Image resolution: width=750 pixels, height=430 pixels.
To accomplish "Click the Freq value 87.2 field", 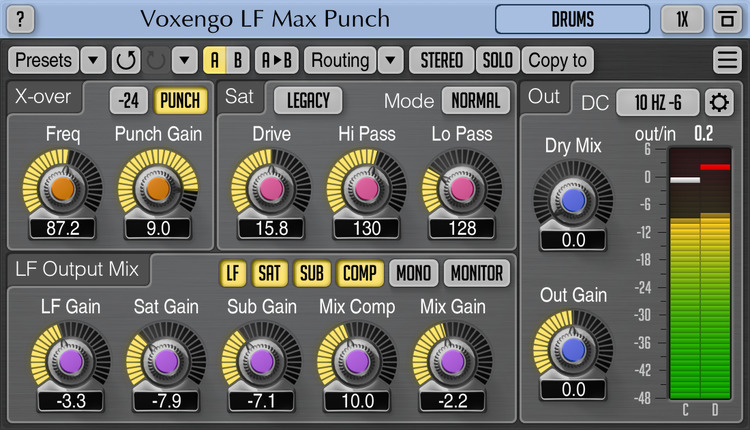I will click(x=63, y=229).
